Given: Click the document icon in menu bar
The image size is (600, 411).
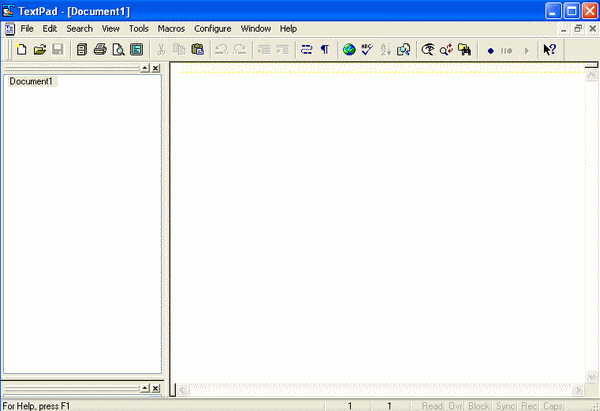Looking at the screenshot, I should coord(10,29).
